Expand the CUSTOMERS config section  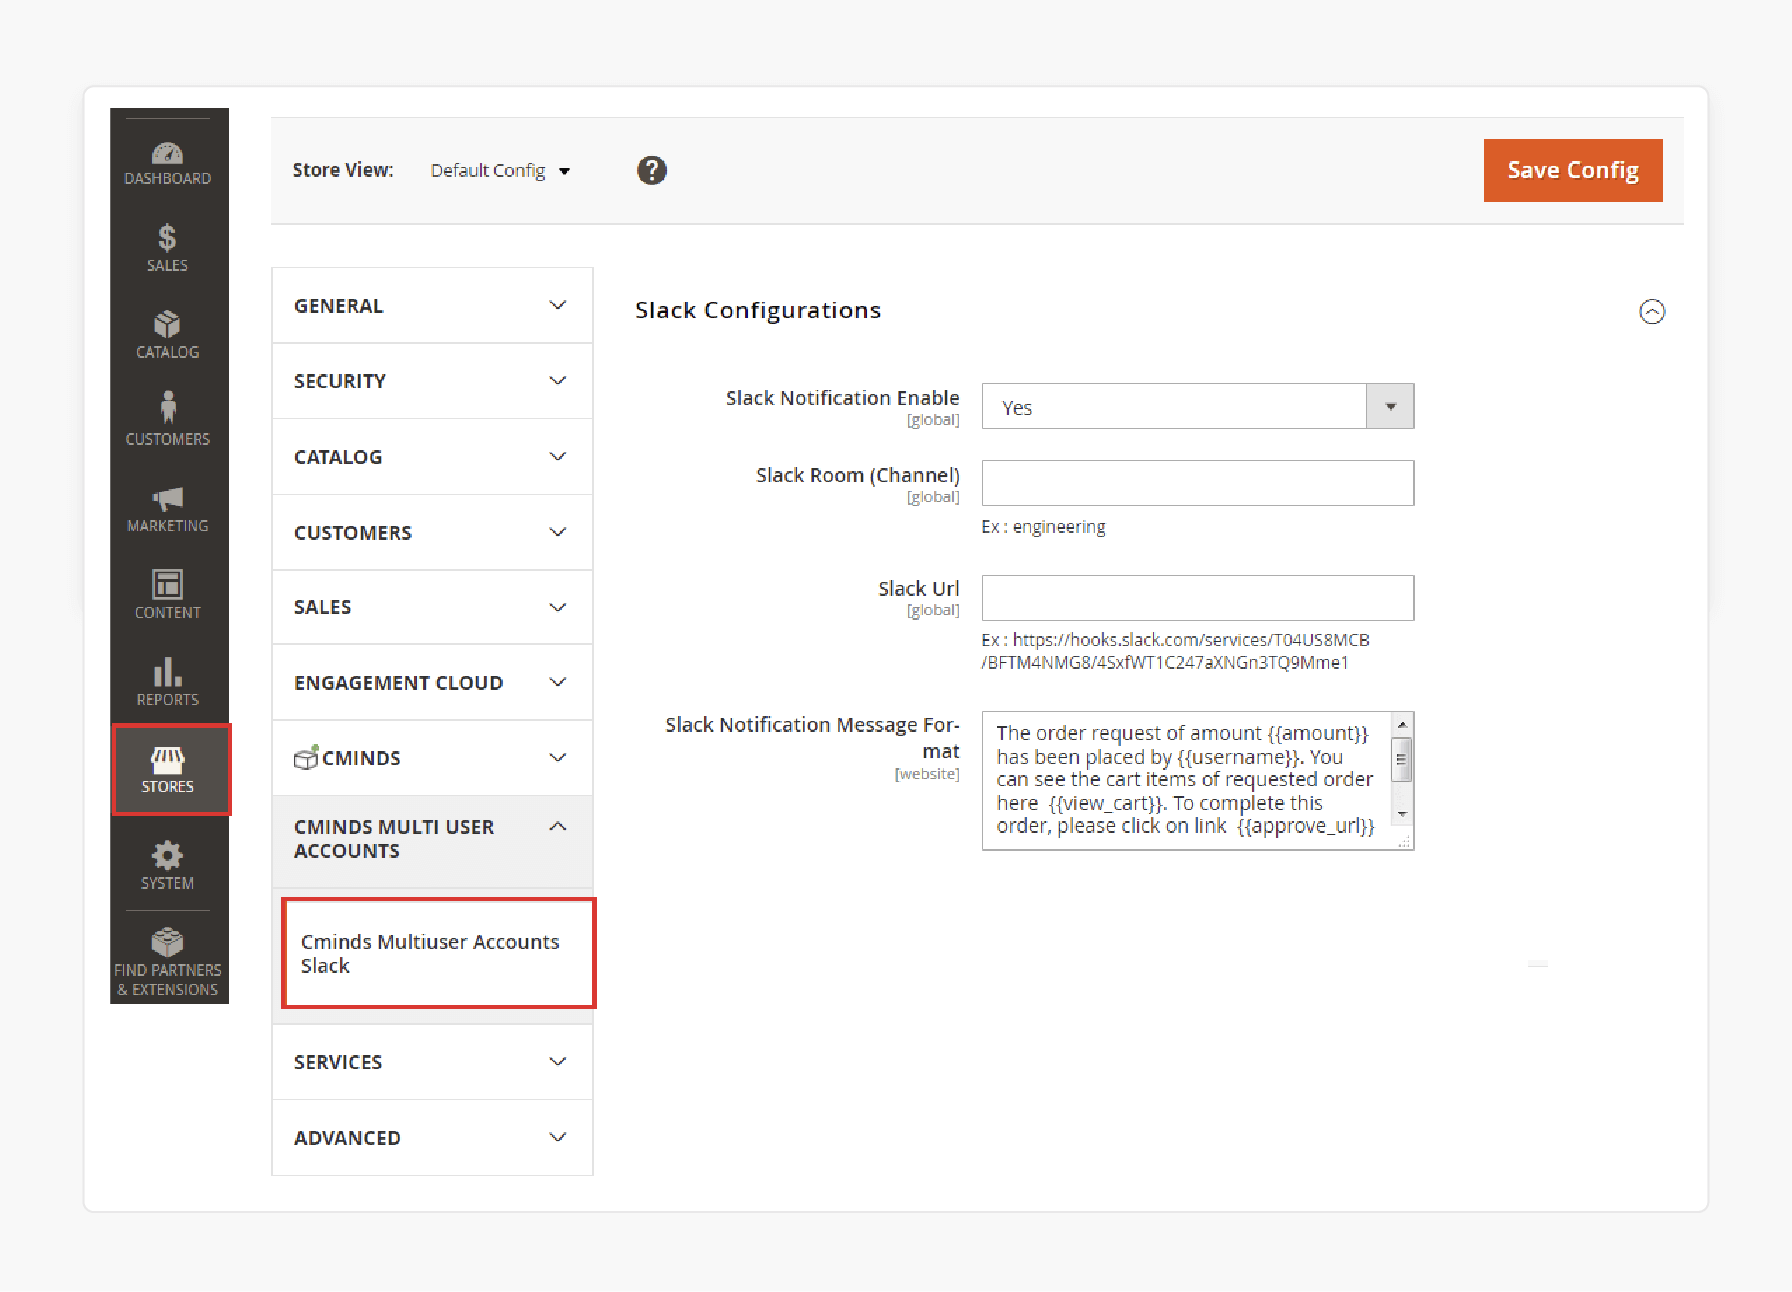(433, 533)
